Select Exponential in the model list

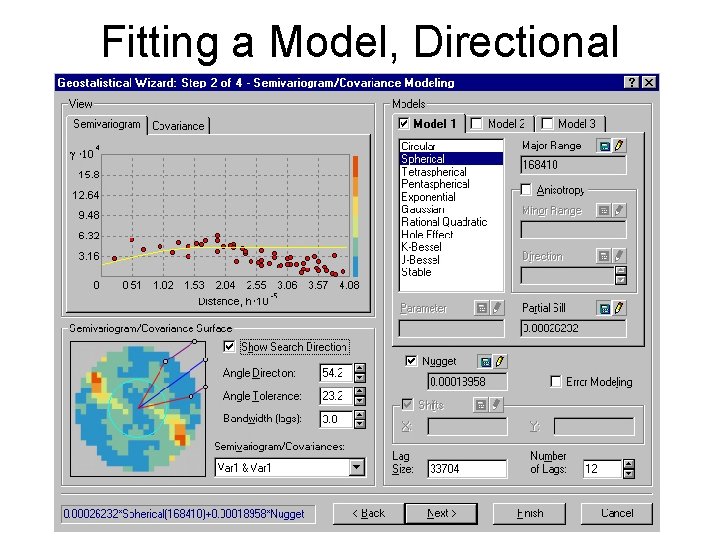[x=451, y=197]
